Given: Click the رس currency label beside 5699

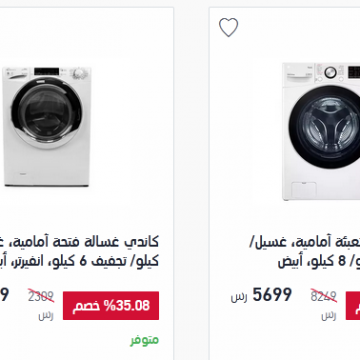Looking at the screenshot, I should tap(239, 297).
